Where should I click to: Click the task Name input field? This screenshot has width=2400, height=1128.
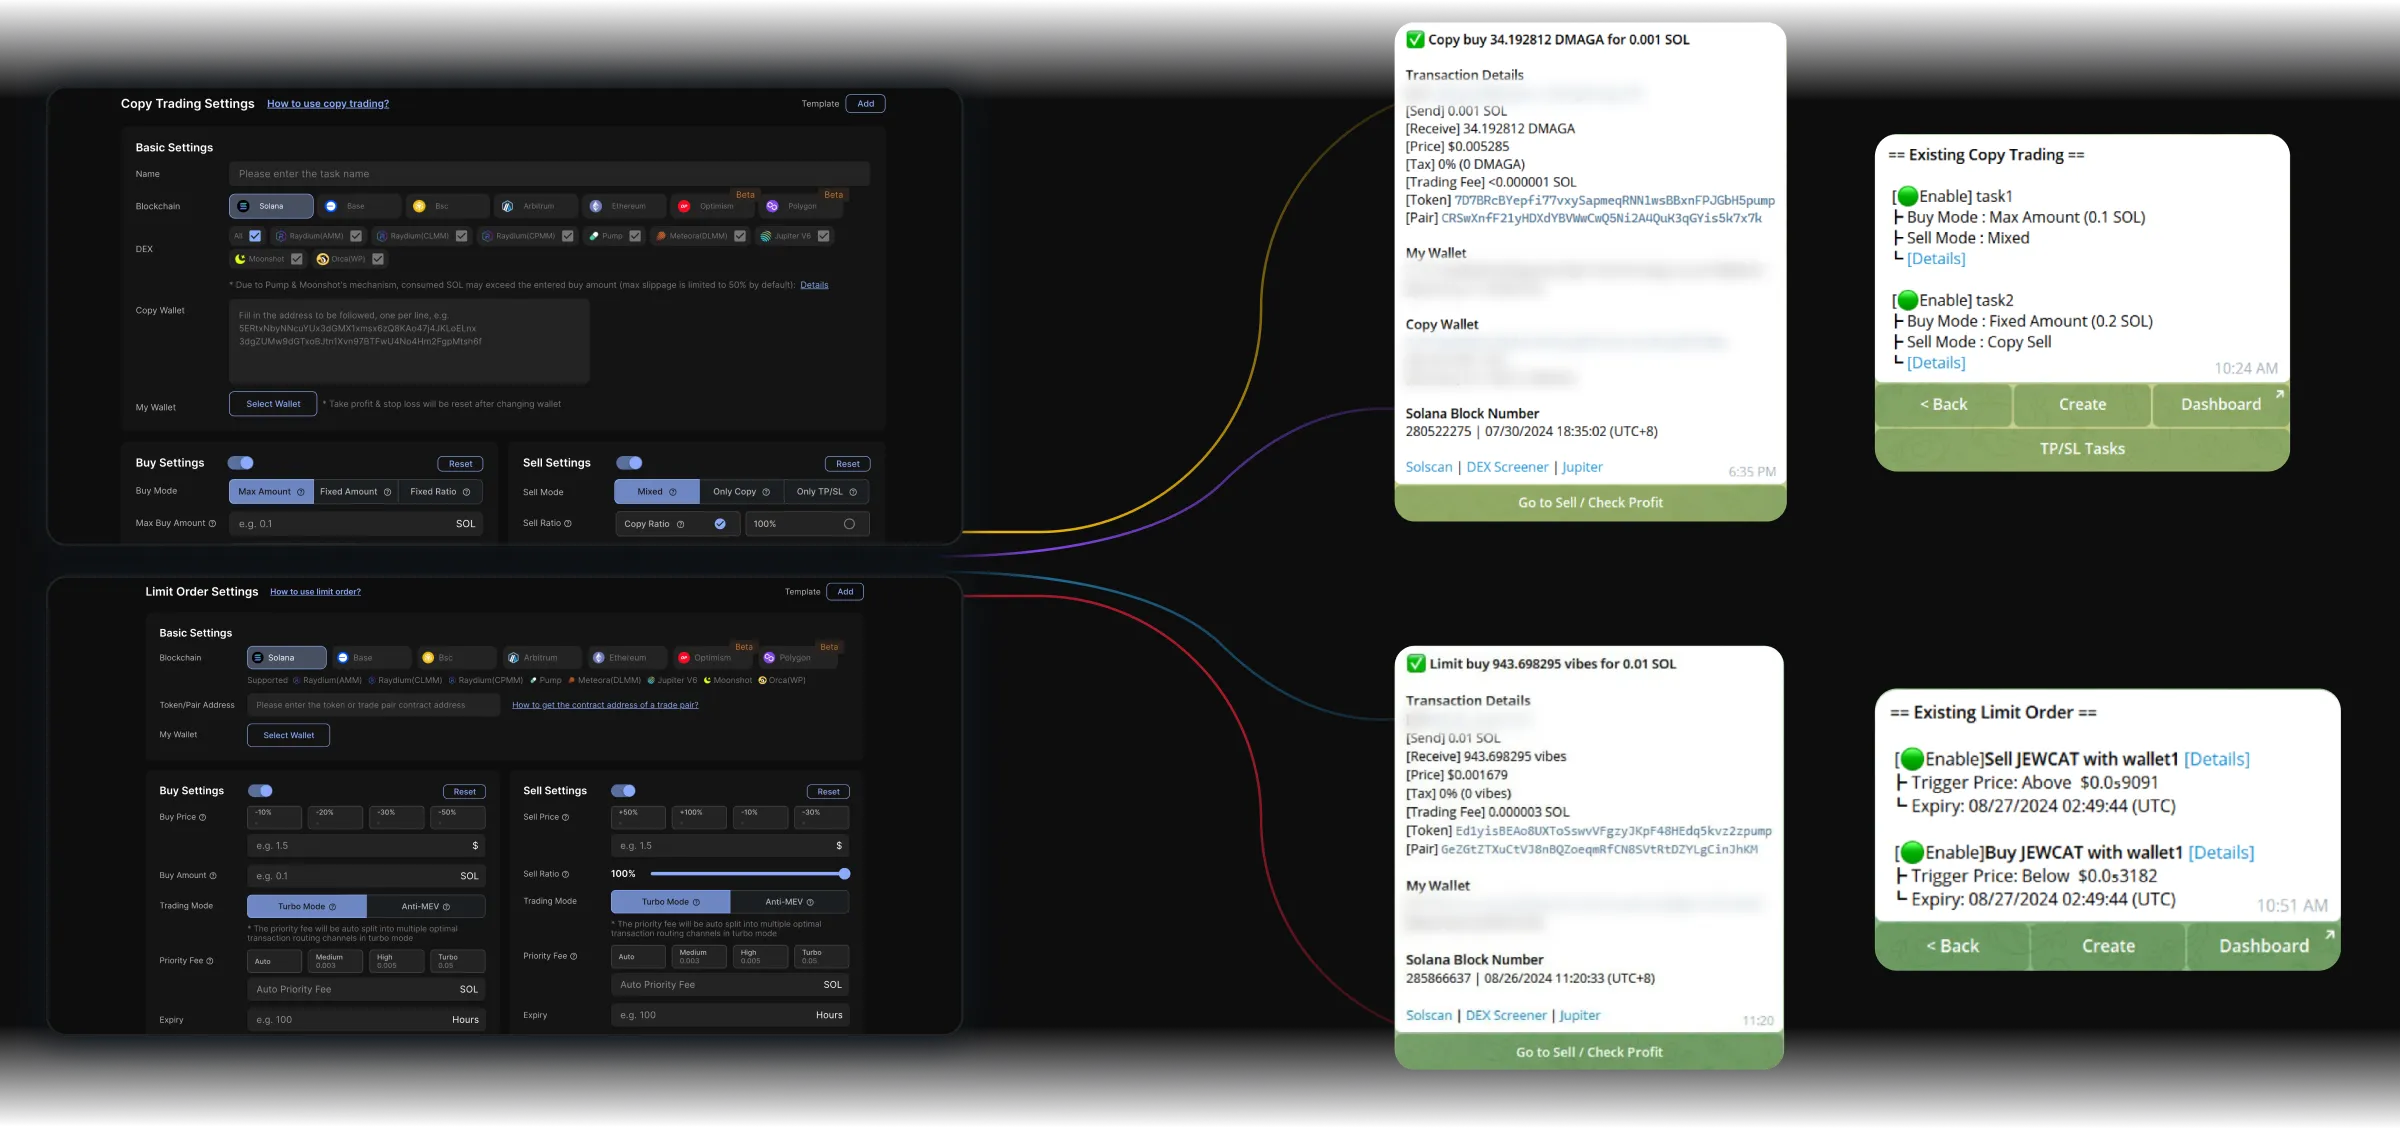(548, 174)
